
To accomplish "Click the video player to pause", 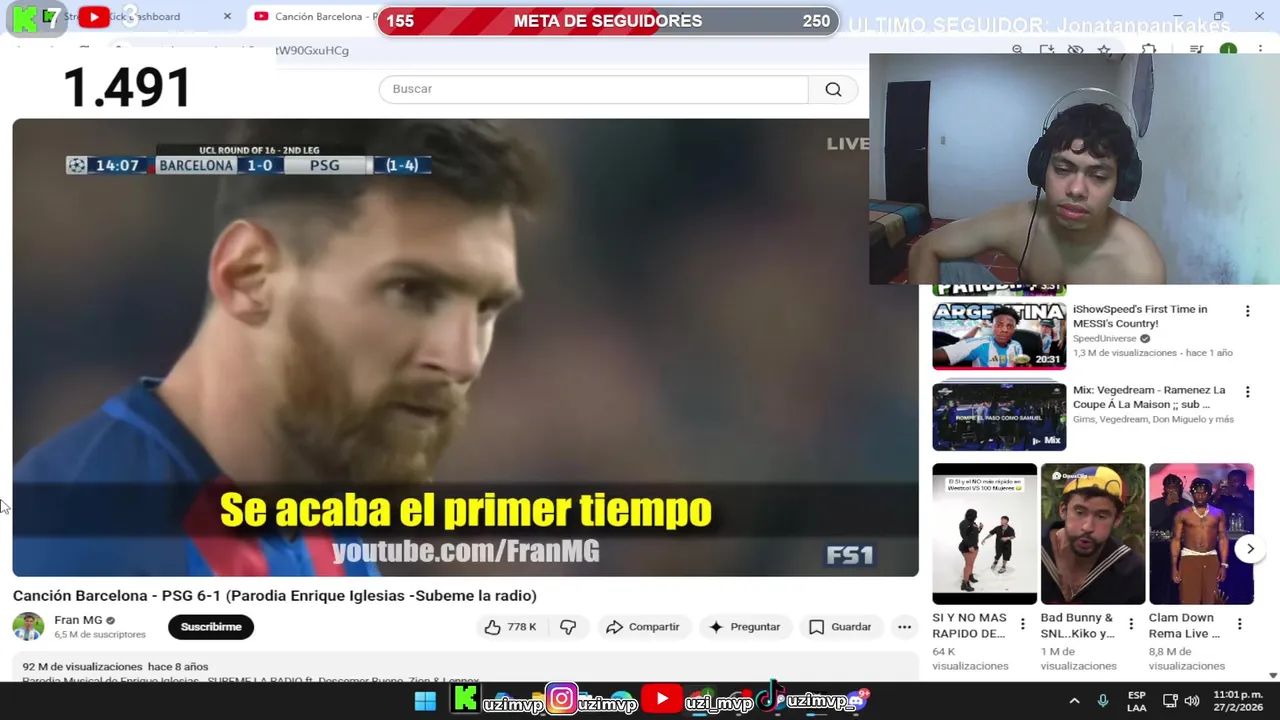I will 465,347.
